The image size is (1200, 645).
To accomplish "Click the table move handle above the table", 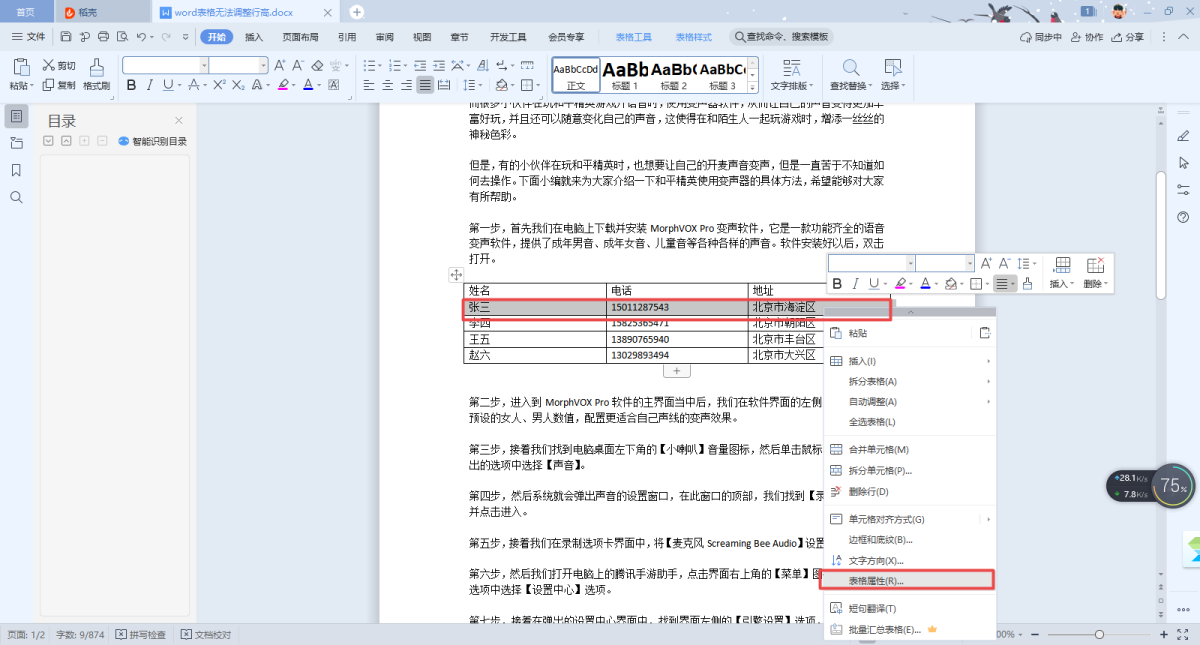I will pyautogui.click(x=456, y=274).
